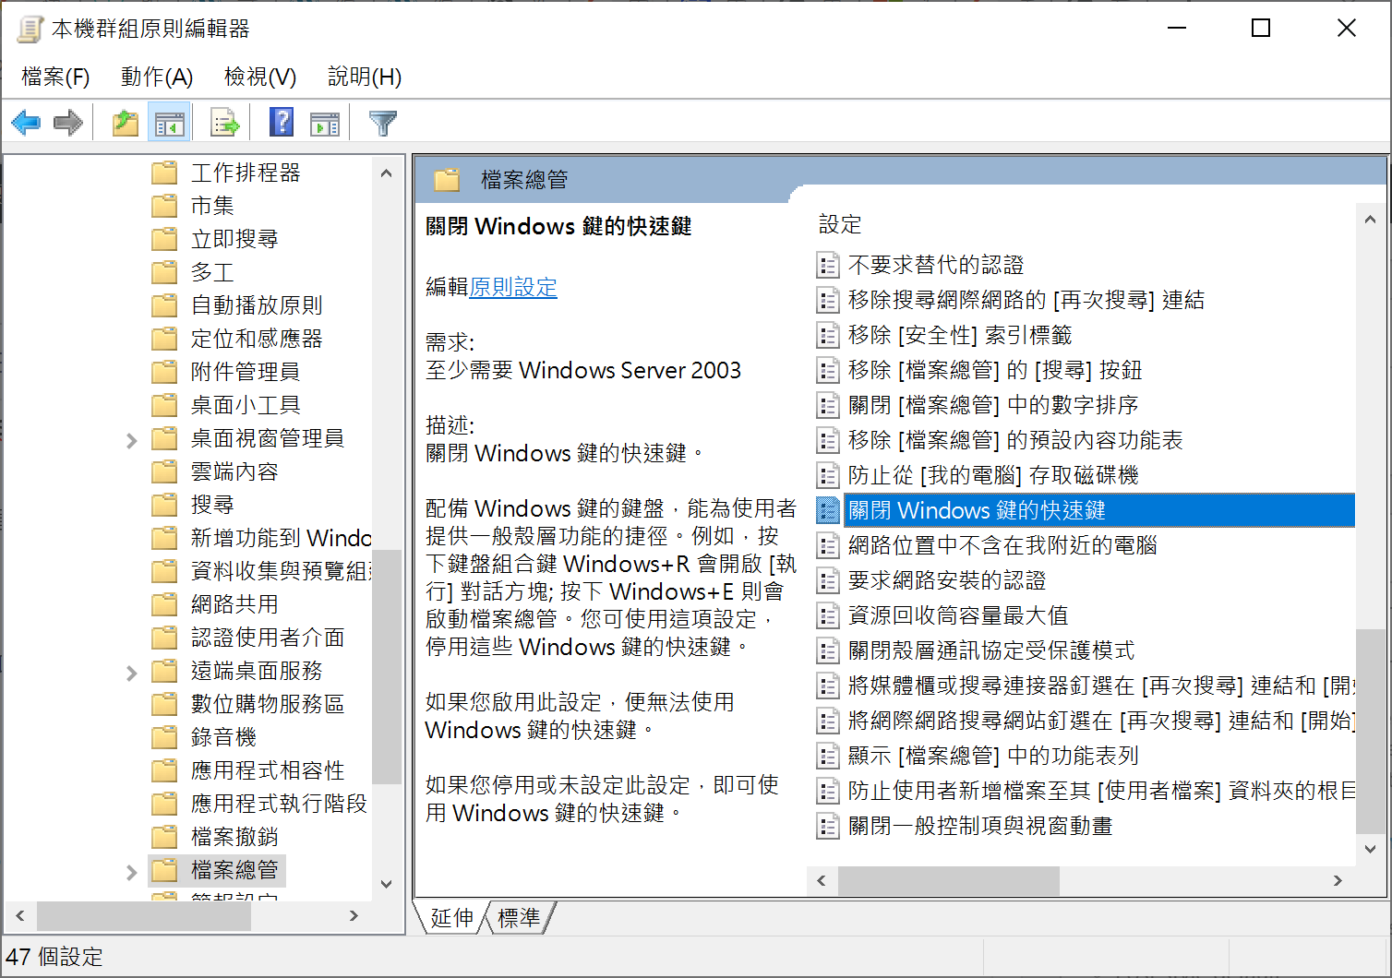
Task: Click folder icon beside 工作排程器
Action: [x=164, y=173]
